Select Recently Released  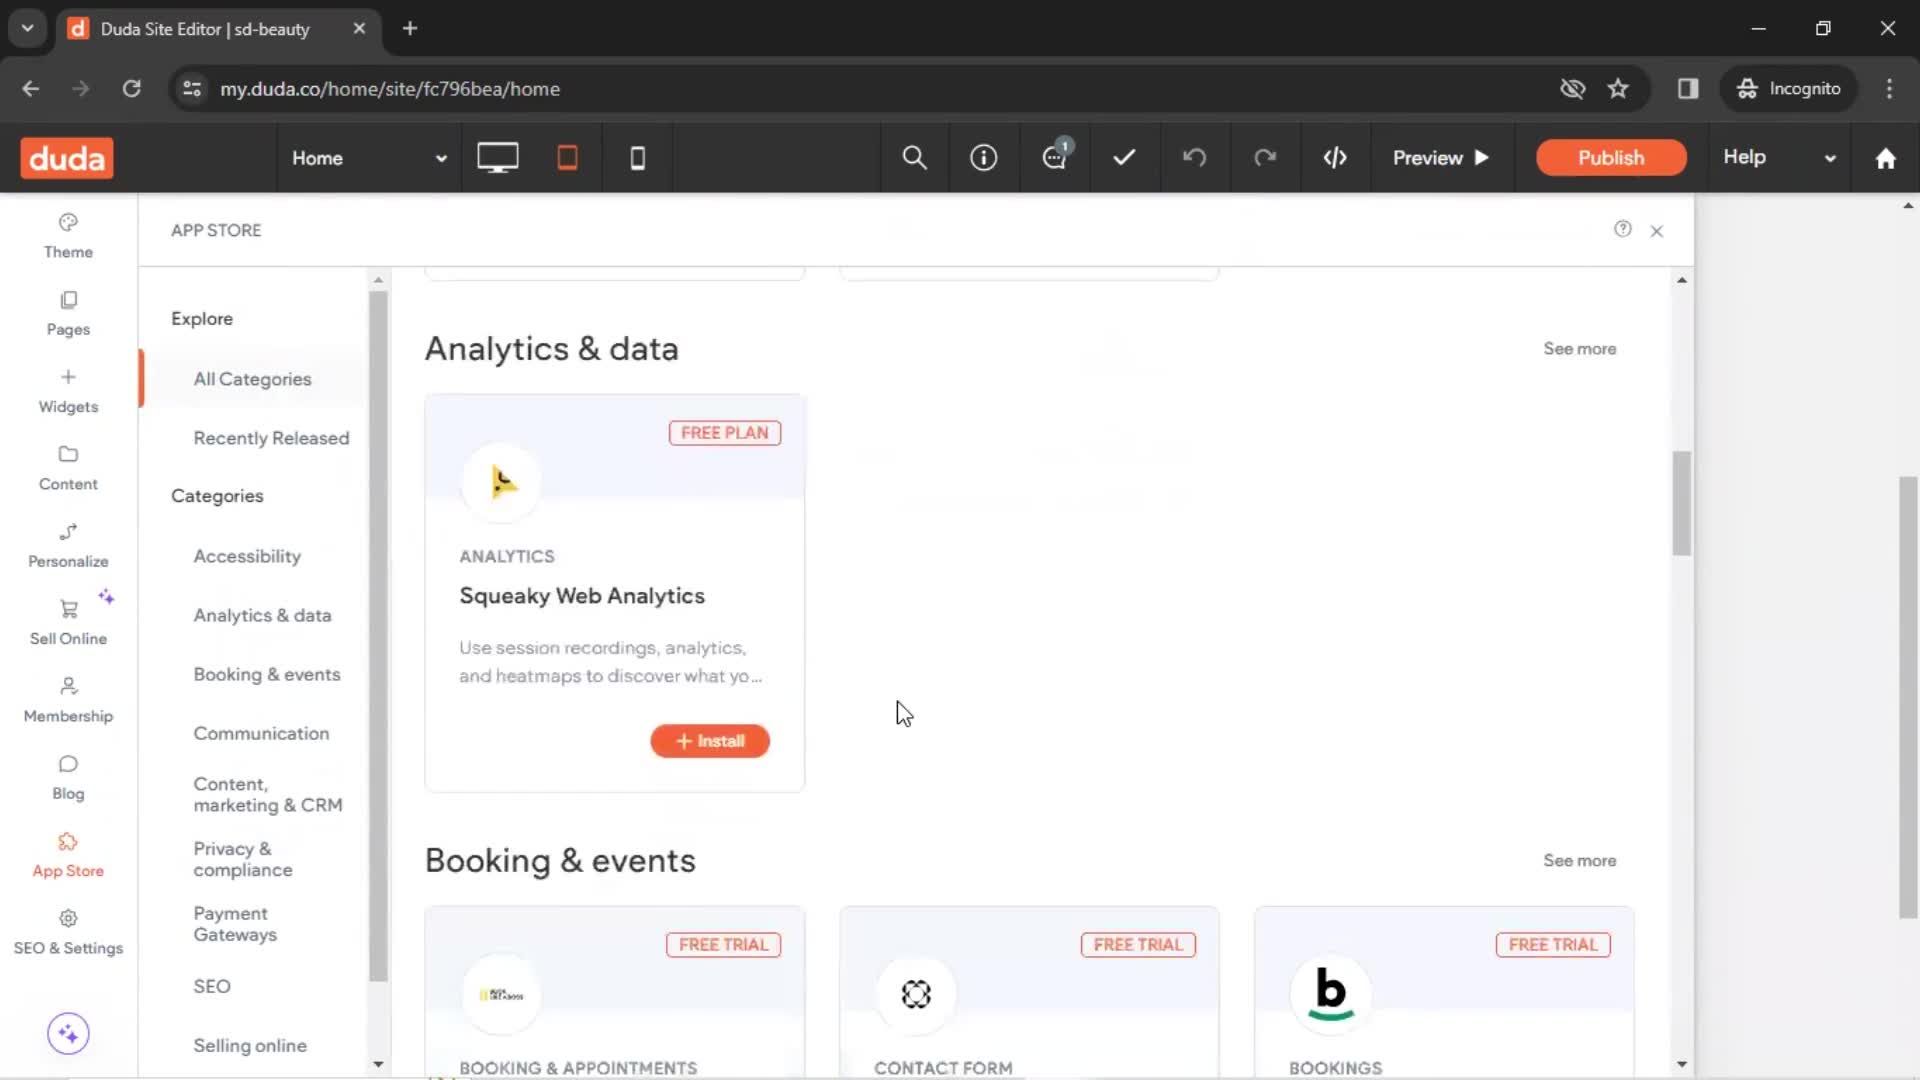[271, 438]
